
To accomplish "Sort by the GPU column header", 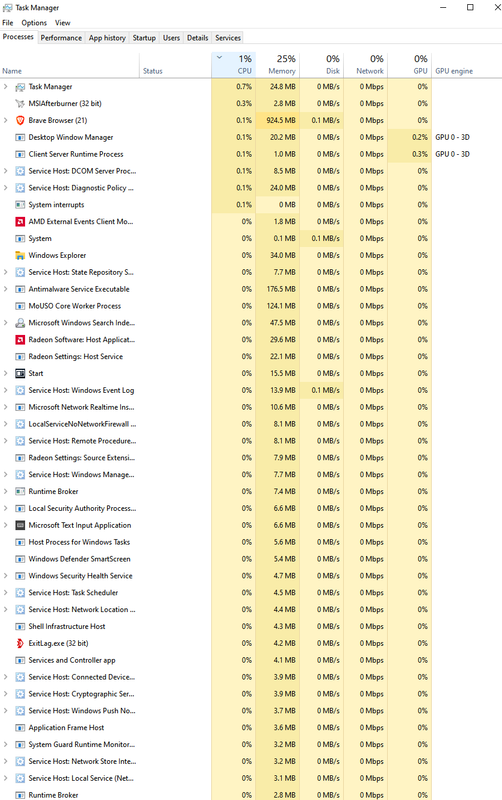I will coord(410,65).
